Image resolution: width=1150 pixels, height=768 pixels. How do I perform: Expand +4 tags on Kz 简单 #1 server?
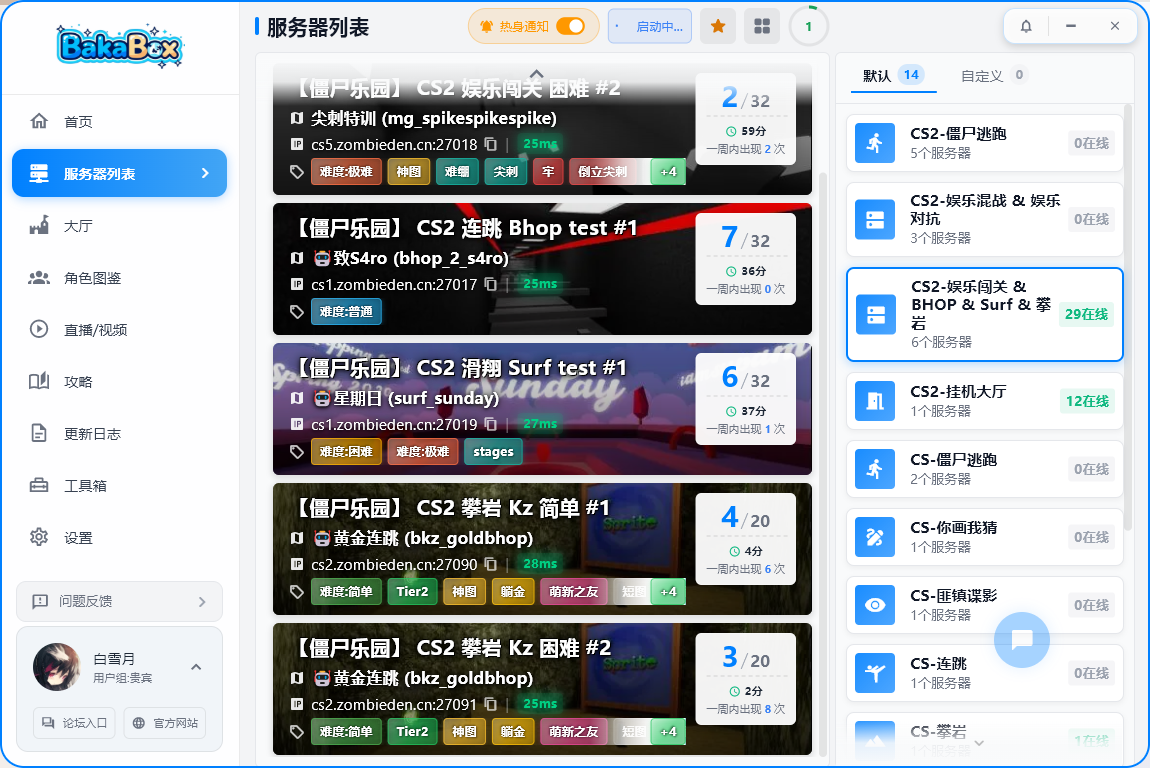pos(668,591)
